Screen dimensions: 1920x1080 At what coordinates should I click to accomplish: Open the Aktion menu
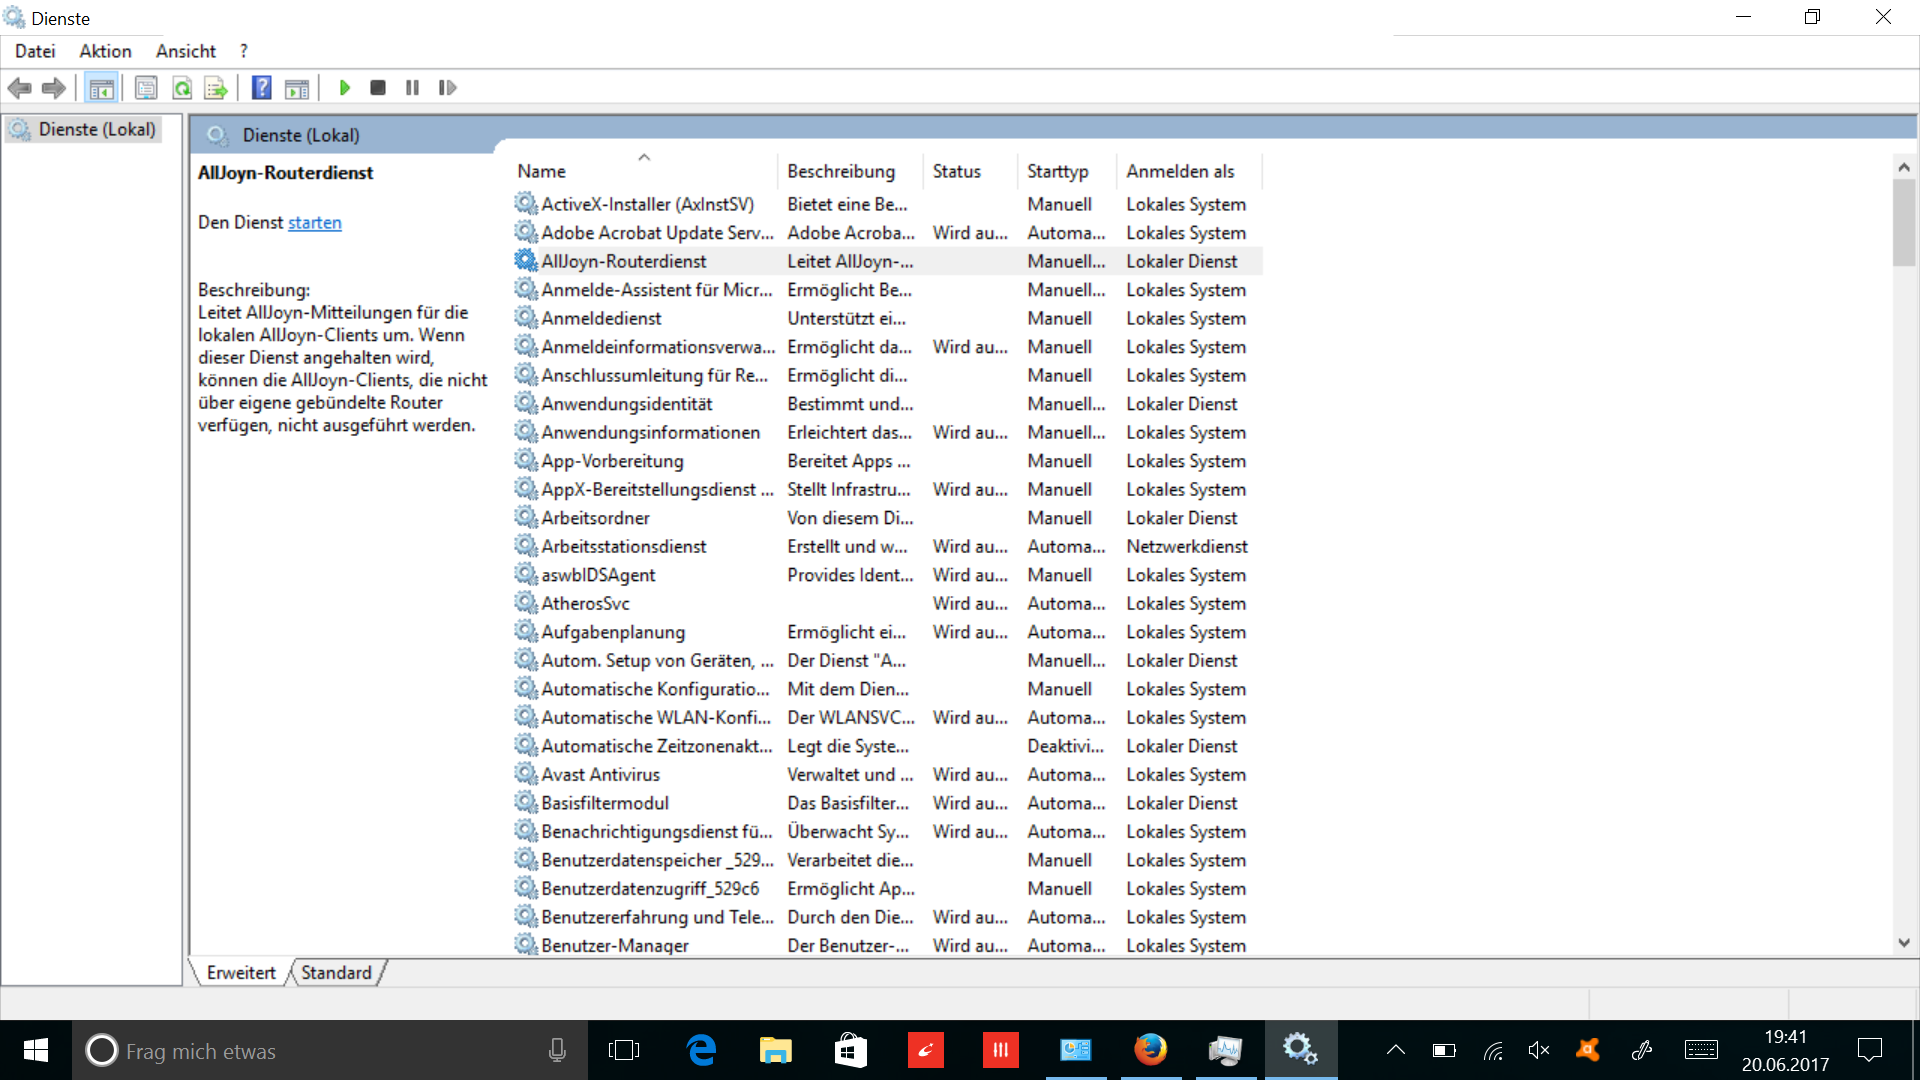(x=105, y=51)
